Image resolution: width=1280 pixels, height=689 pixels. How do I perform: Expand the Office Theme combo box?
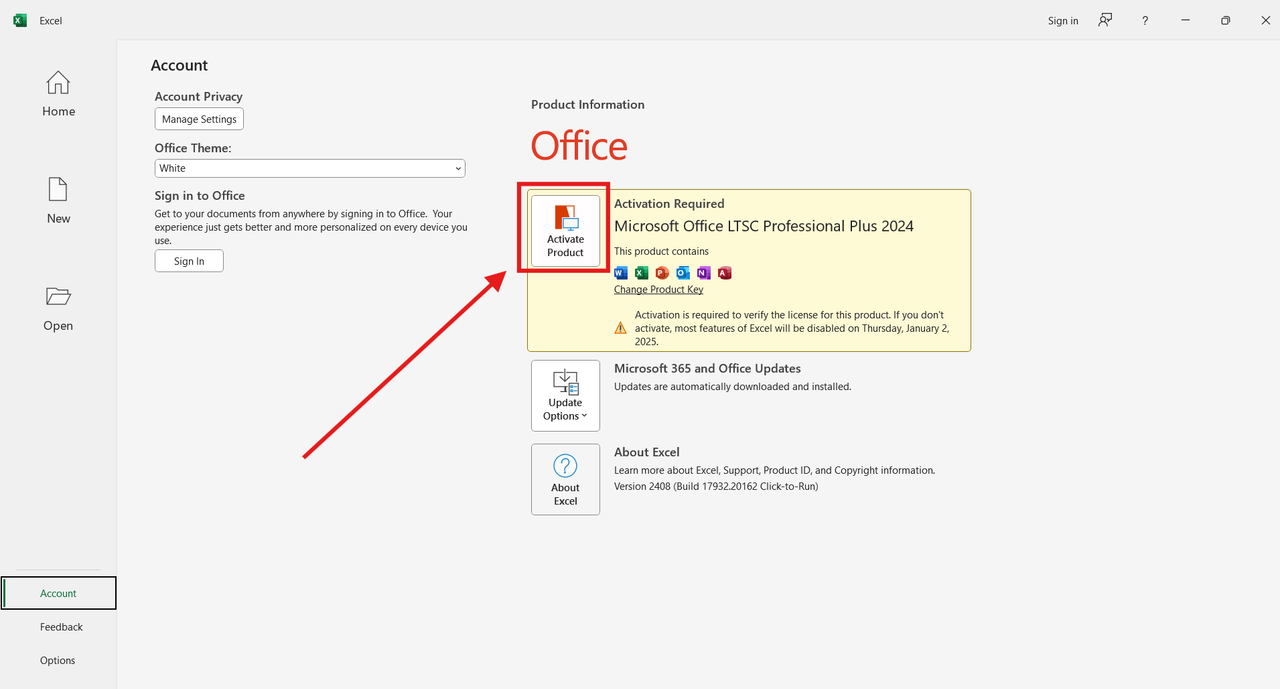(x=310, y=168)
